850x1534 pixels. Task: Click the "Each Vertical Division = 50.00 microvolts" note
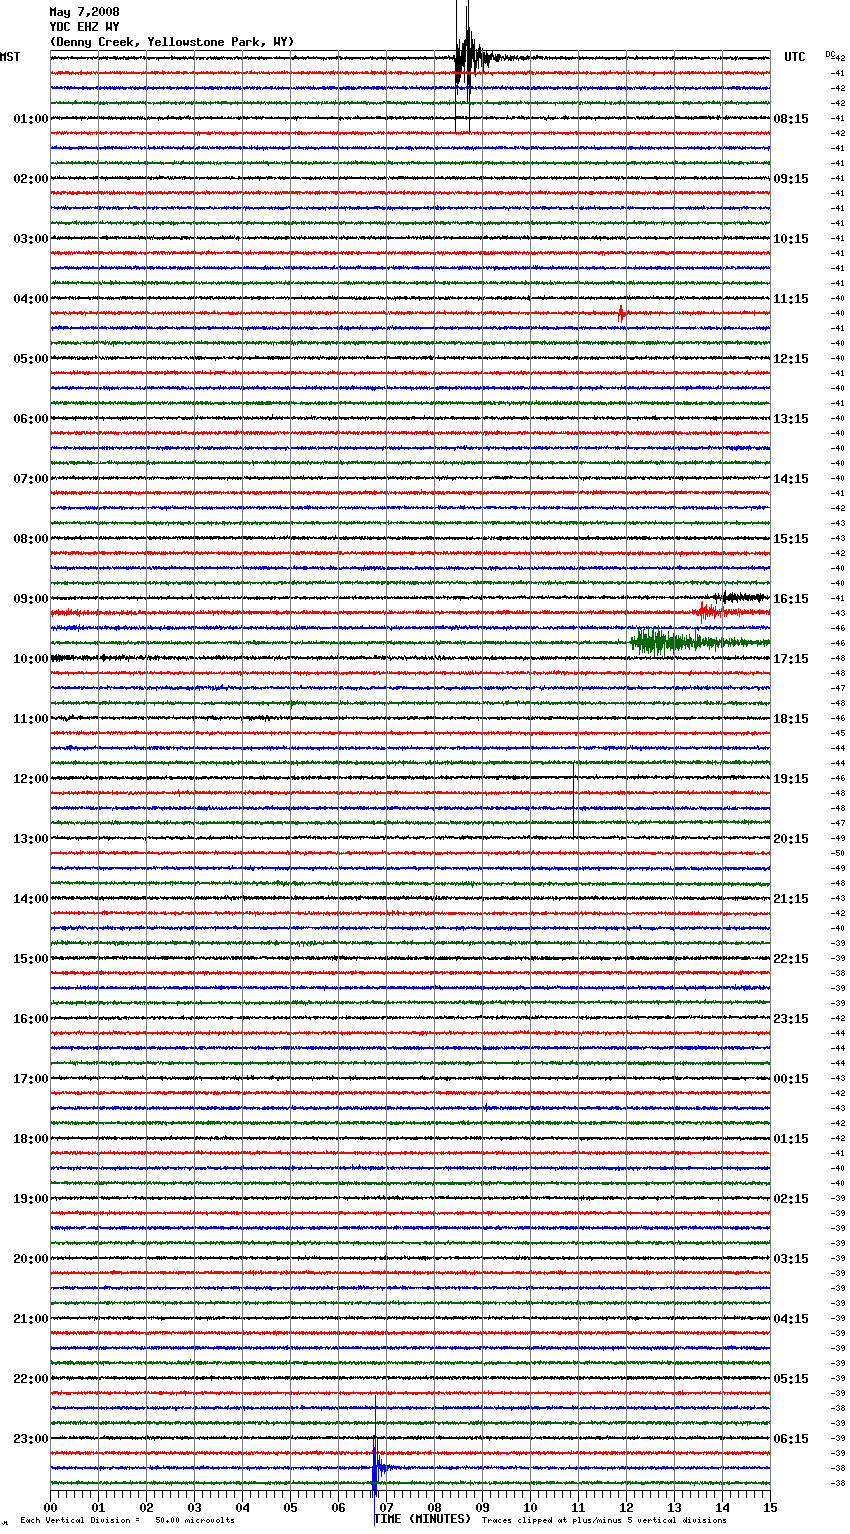[127, 1520]
